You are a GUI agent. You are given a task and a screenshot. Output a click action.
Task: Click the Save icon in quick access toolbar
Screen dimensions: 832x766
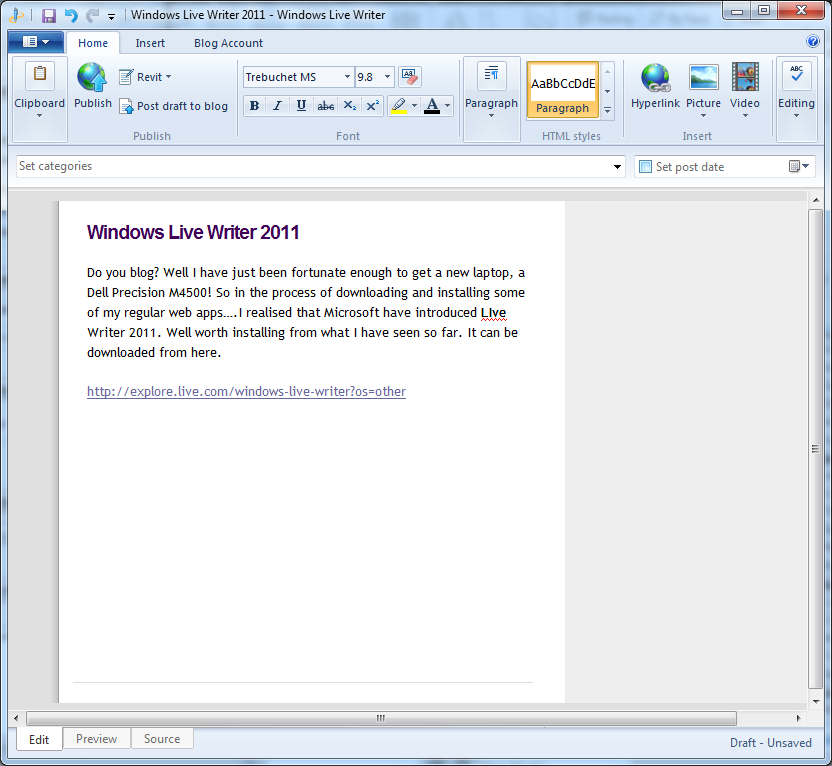click(49, 15)
